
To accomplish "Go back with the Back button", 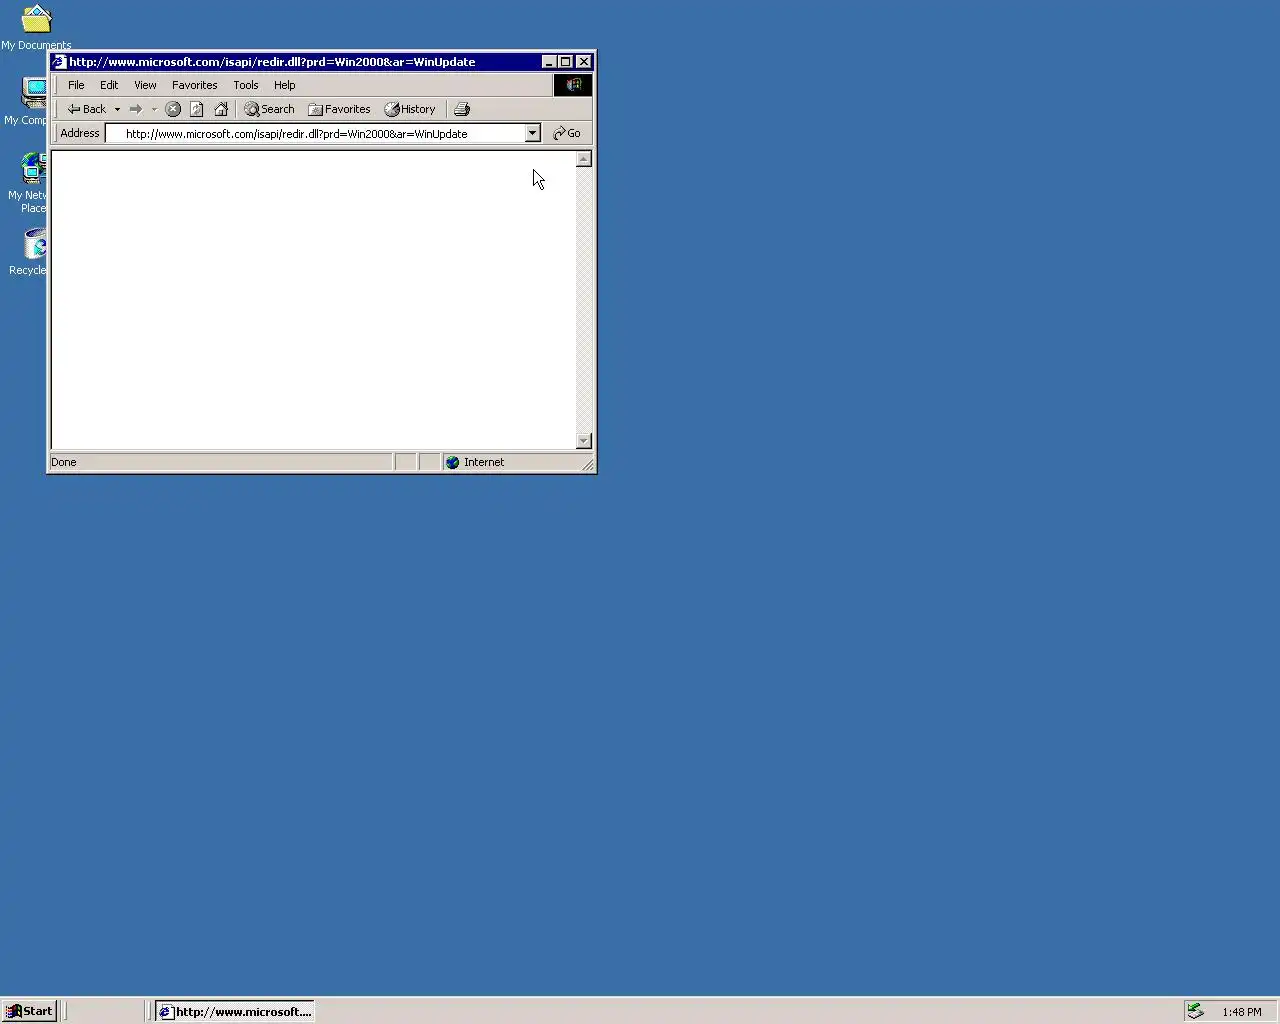I will [x=86, y=109].
